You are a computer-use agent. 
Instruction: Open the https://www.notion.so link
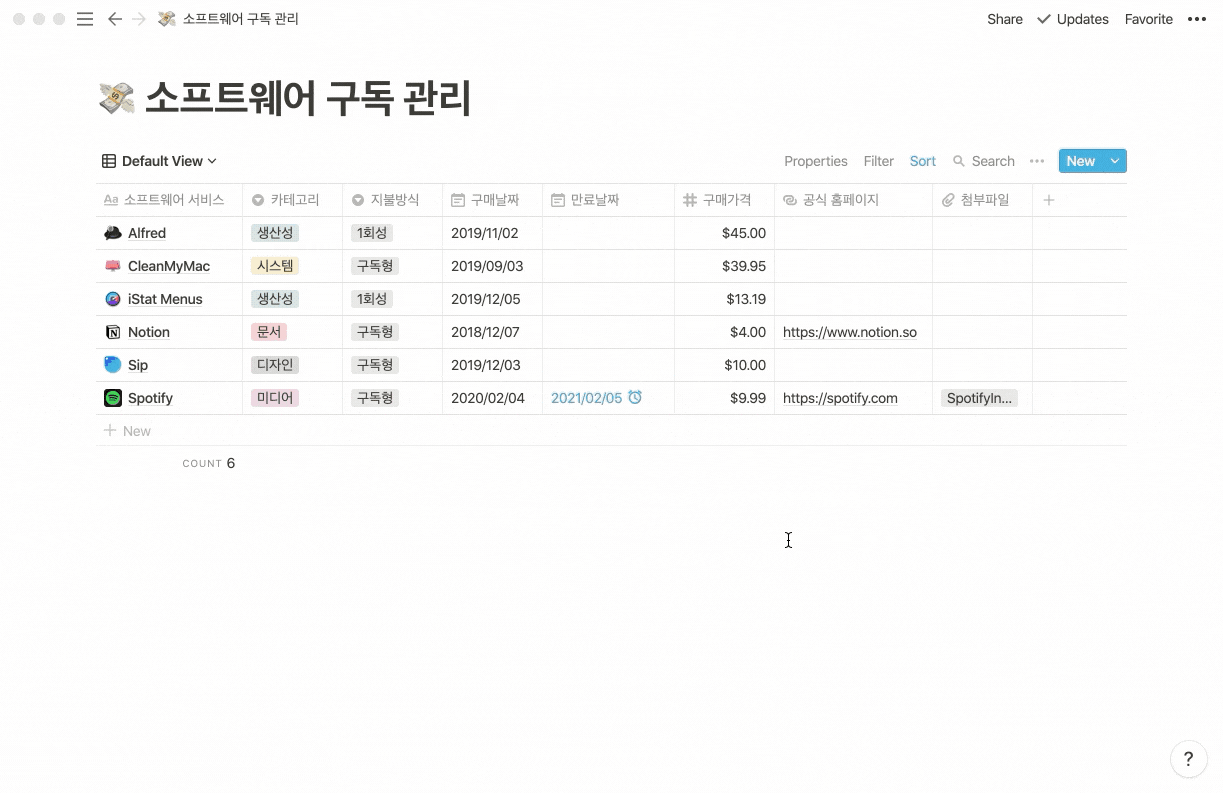(850, 332)
